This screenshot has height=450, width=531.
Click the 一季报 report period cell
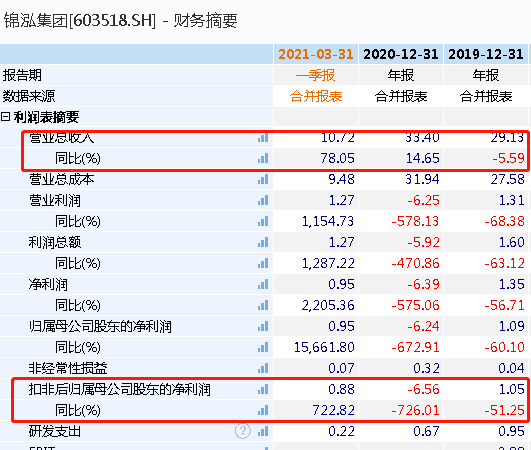pyautogui.click(x=315, y=75)
